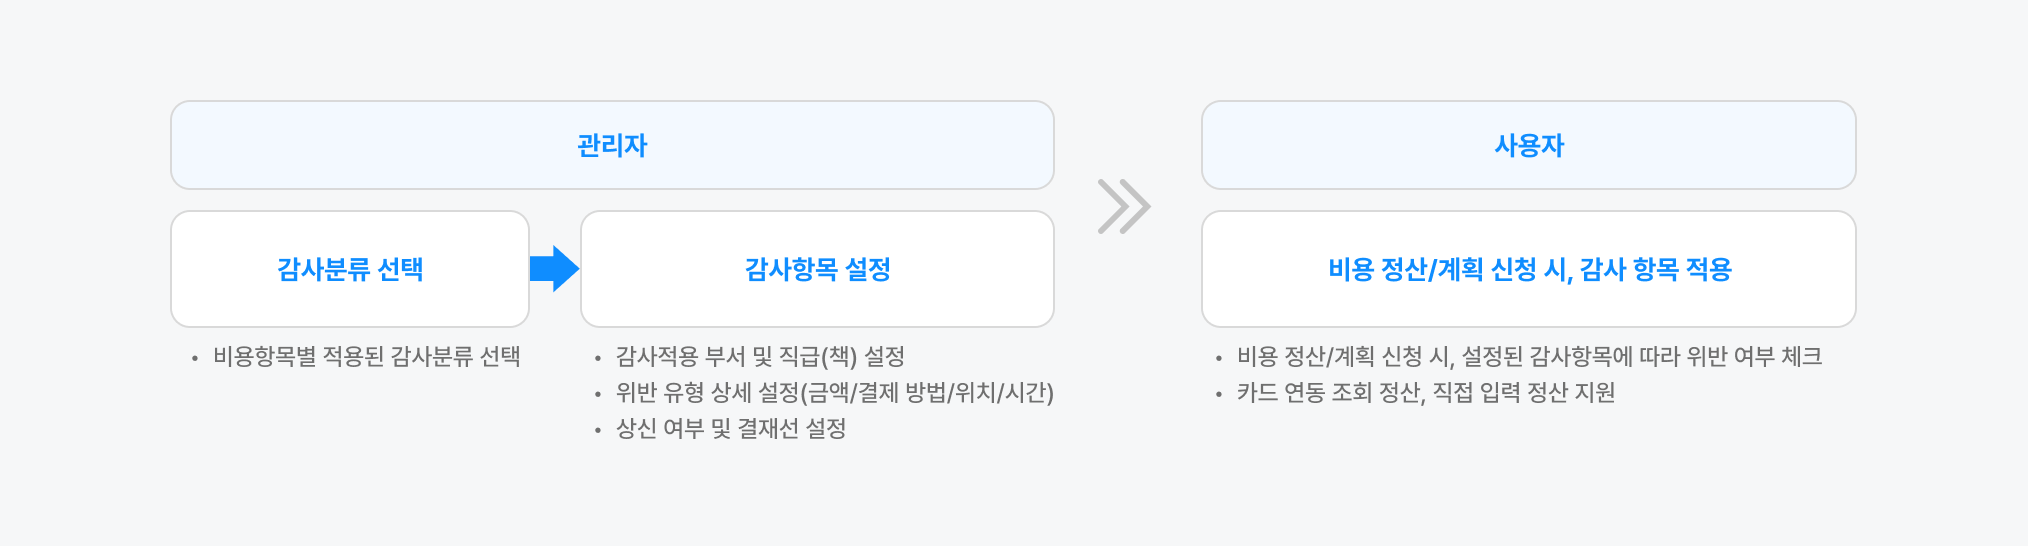Click the 상신 여부 및 결재선 설정 text
Viewport: 2028px width, 546px height.
pyautogui.click(x=731, y=429)
